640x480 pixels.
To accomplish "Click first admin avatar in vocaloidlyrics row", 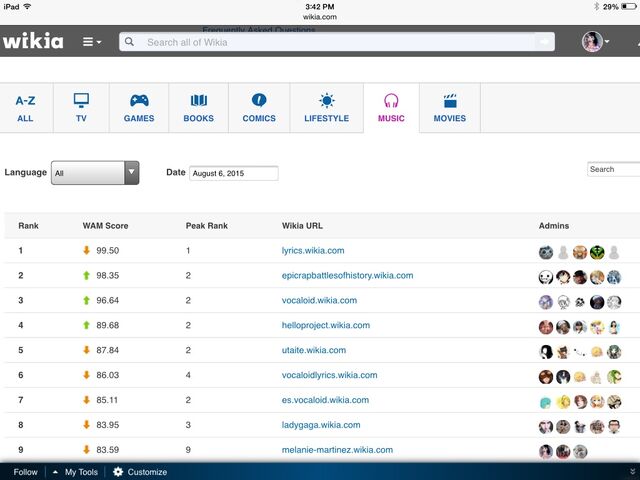I will 546,377.
